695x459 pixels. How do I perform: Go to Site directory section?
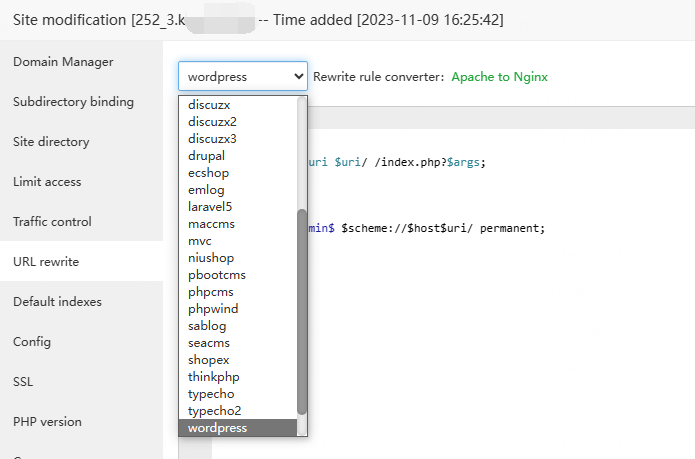click(x=51, y=142)
